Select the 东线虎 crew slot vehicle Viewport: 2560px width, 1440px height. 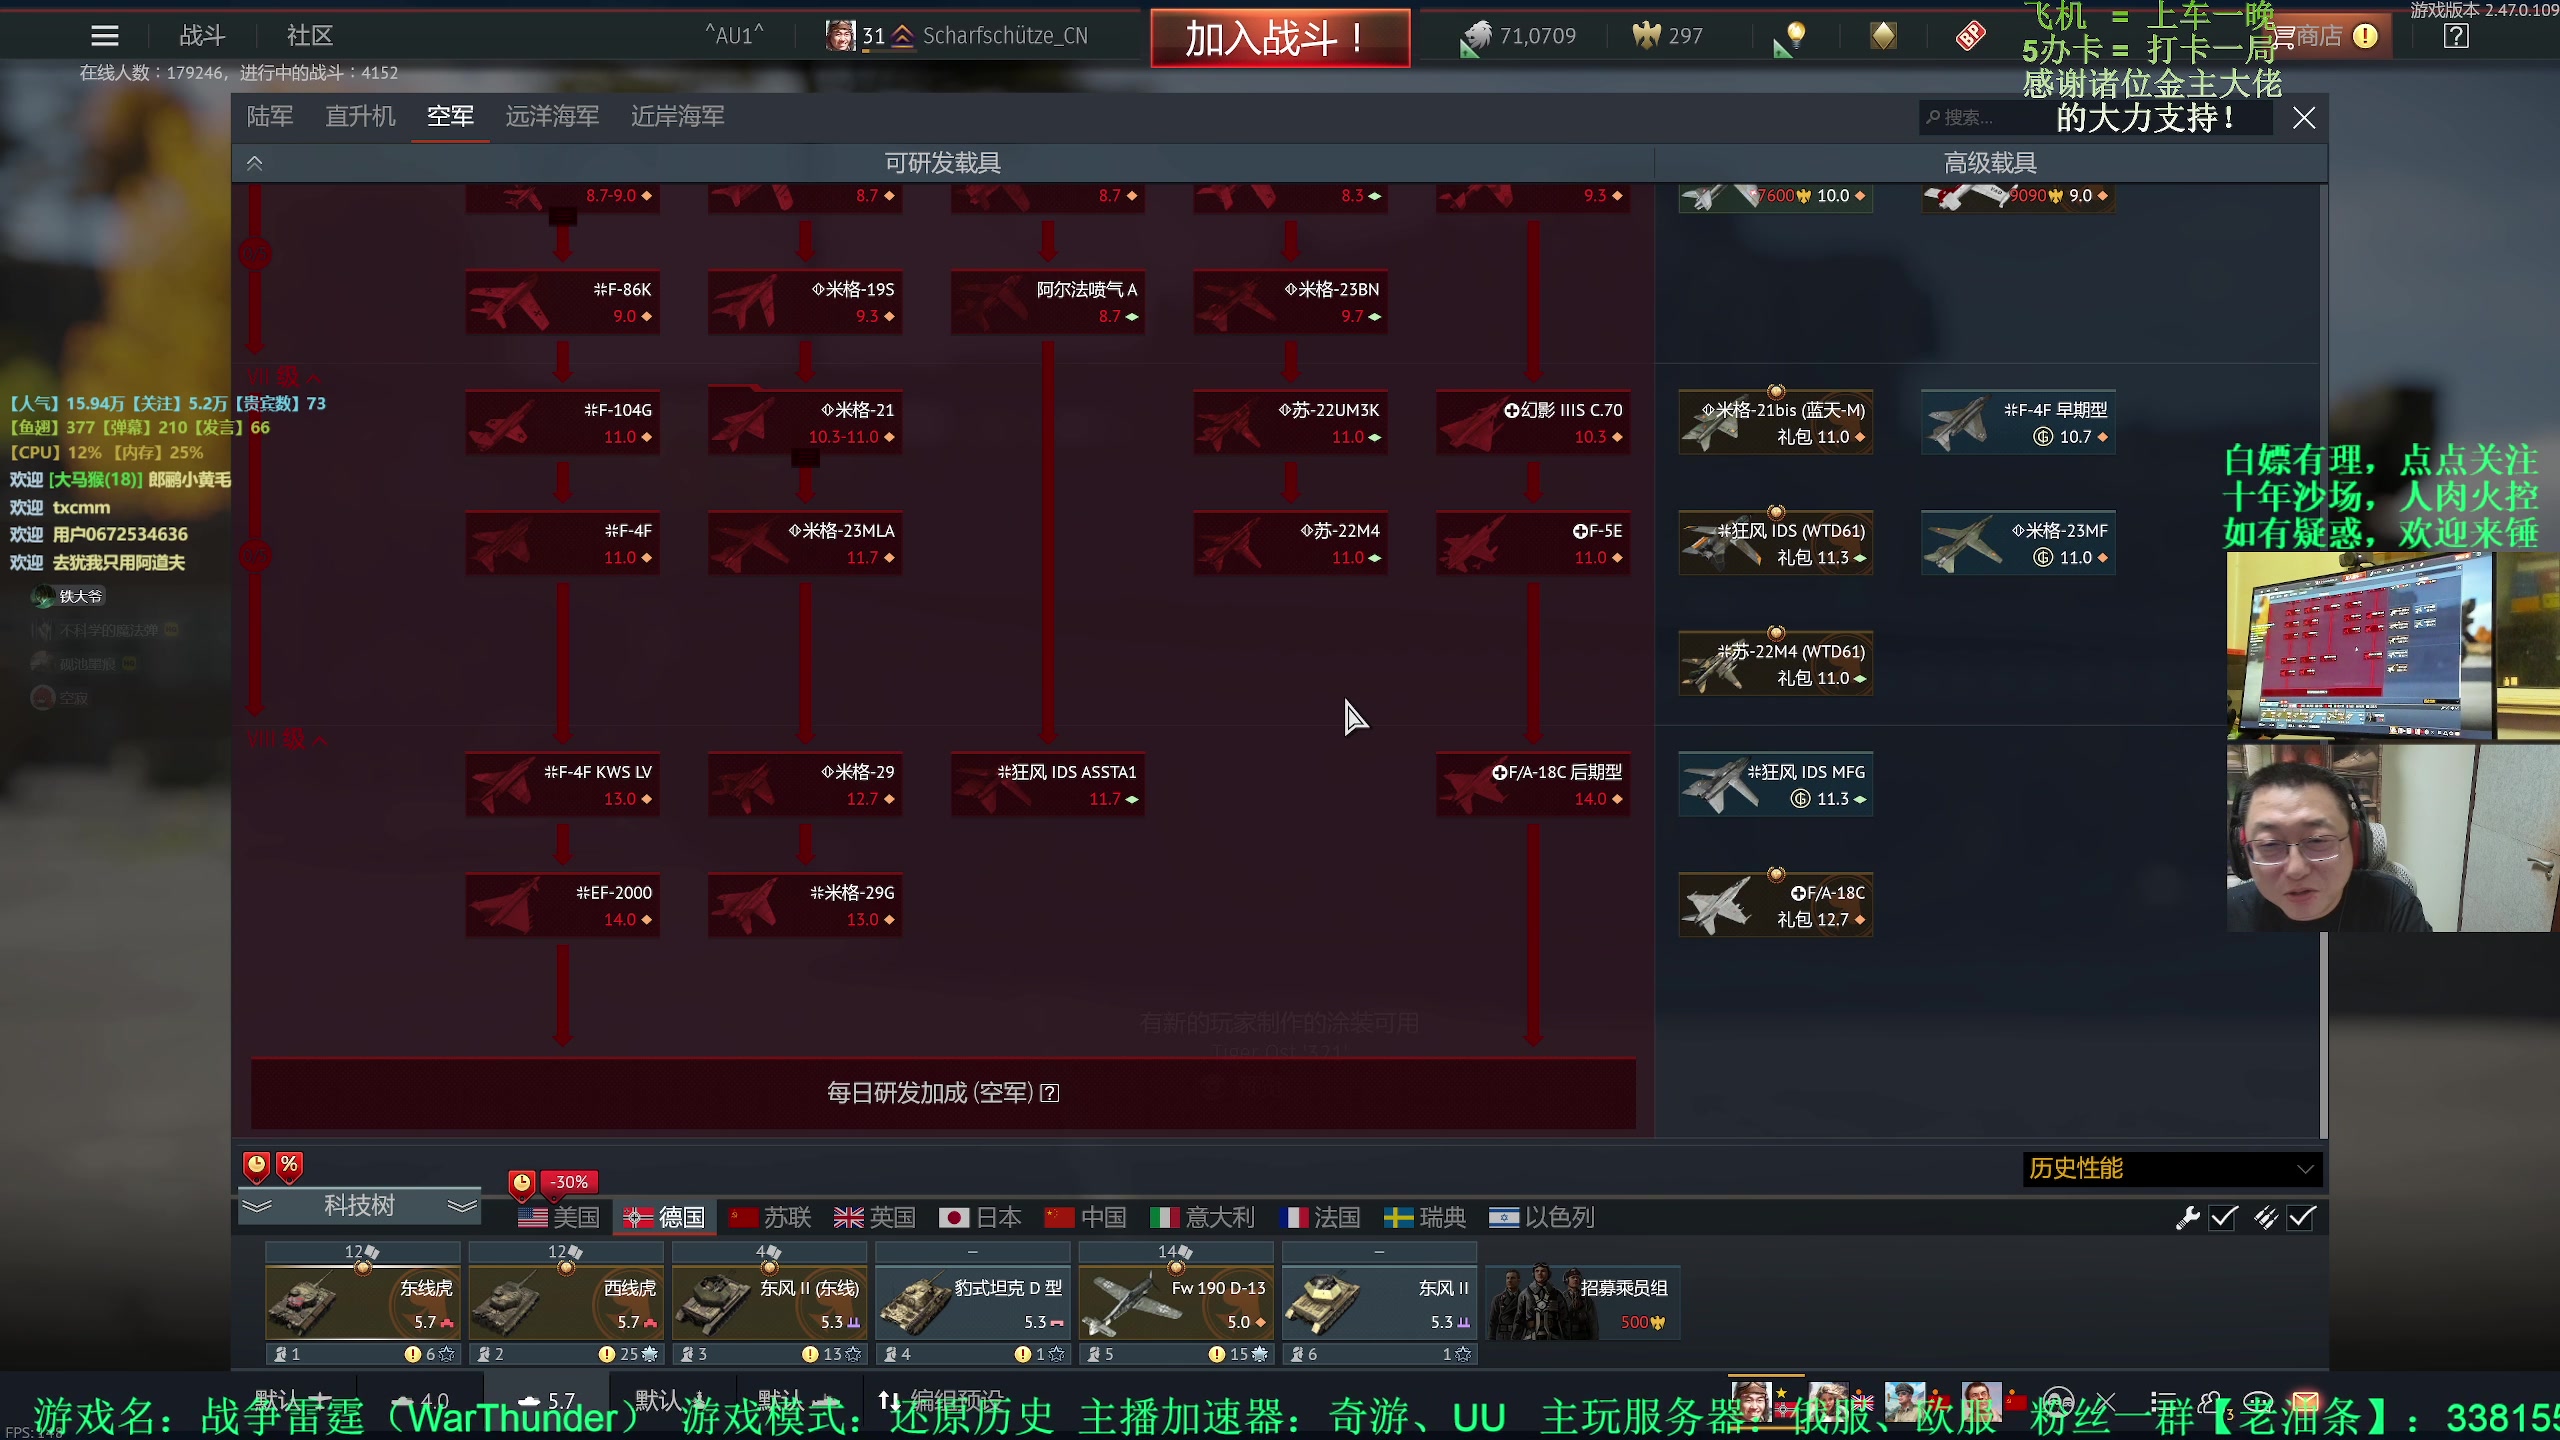pyautogui.click(x=362, y=1303)
